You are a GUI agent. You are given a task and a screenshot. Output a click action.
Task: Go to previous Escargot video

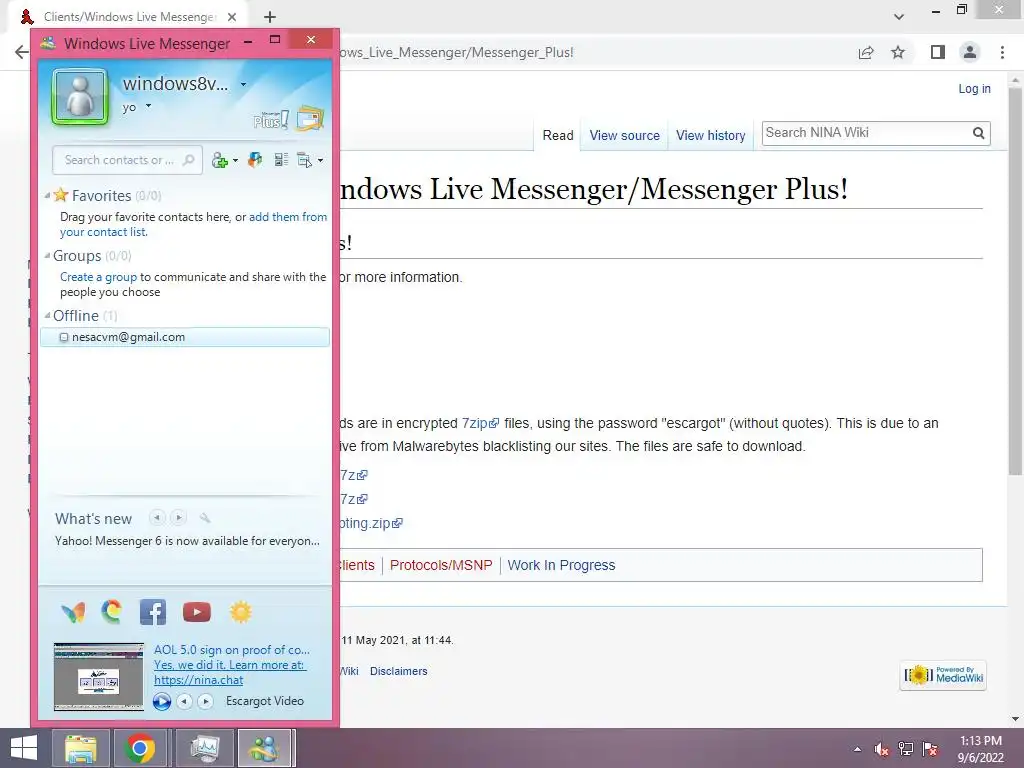point(185,701)
